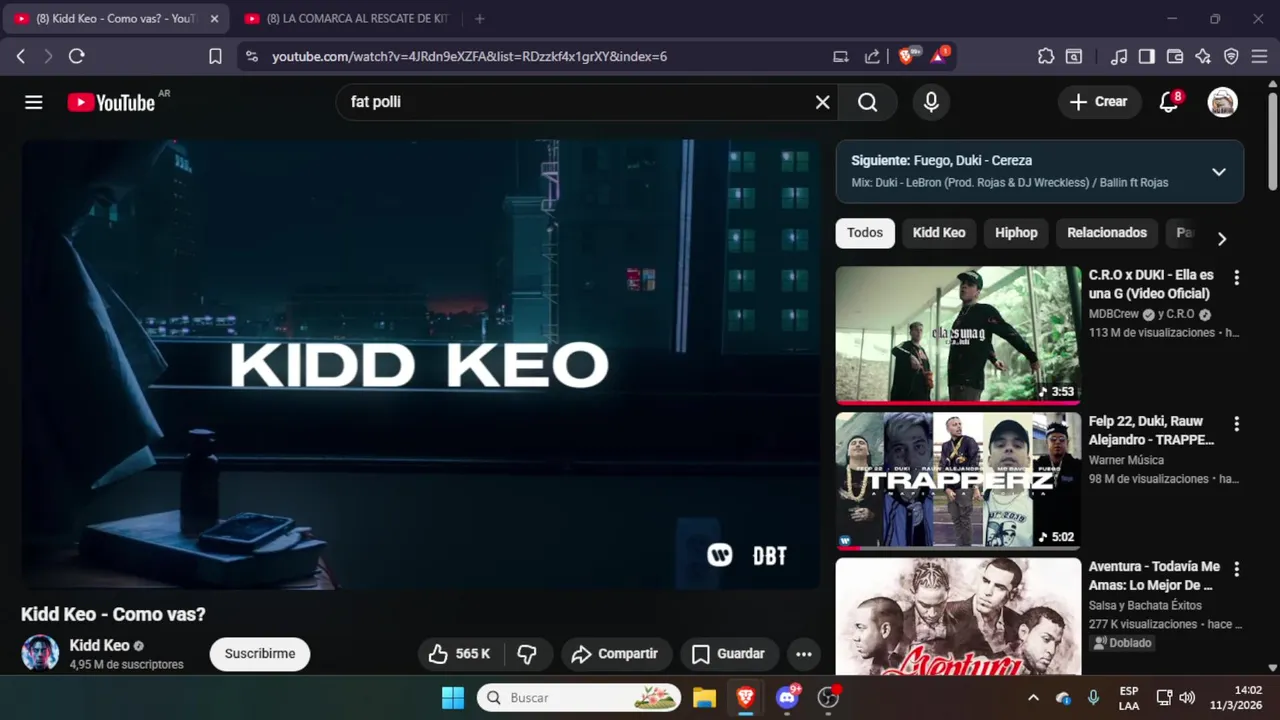
Task: Close the Kidd Keo browser tab
Action: (214, 19)
